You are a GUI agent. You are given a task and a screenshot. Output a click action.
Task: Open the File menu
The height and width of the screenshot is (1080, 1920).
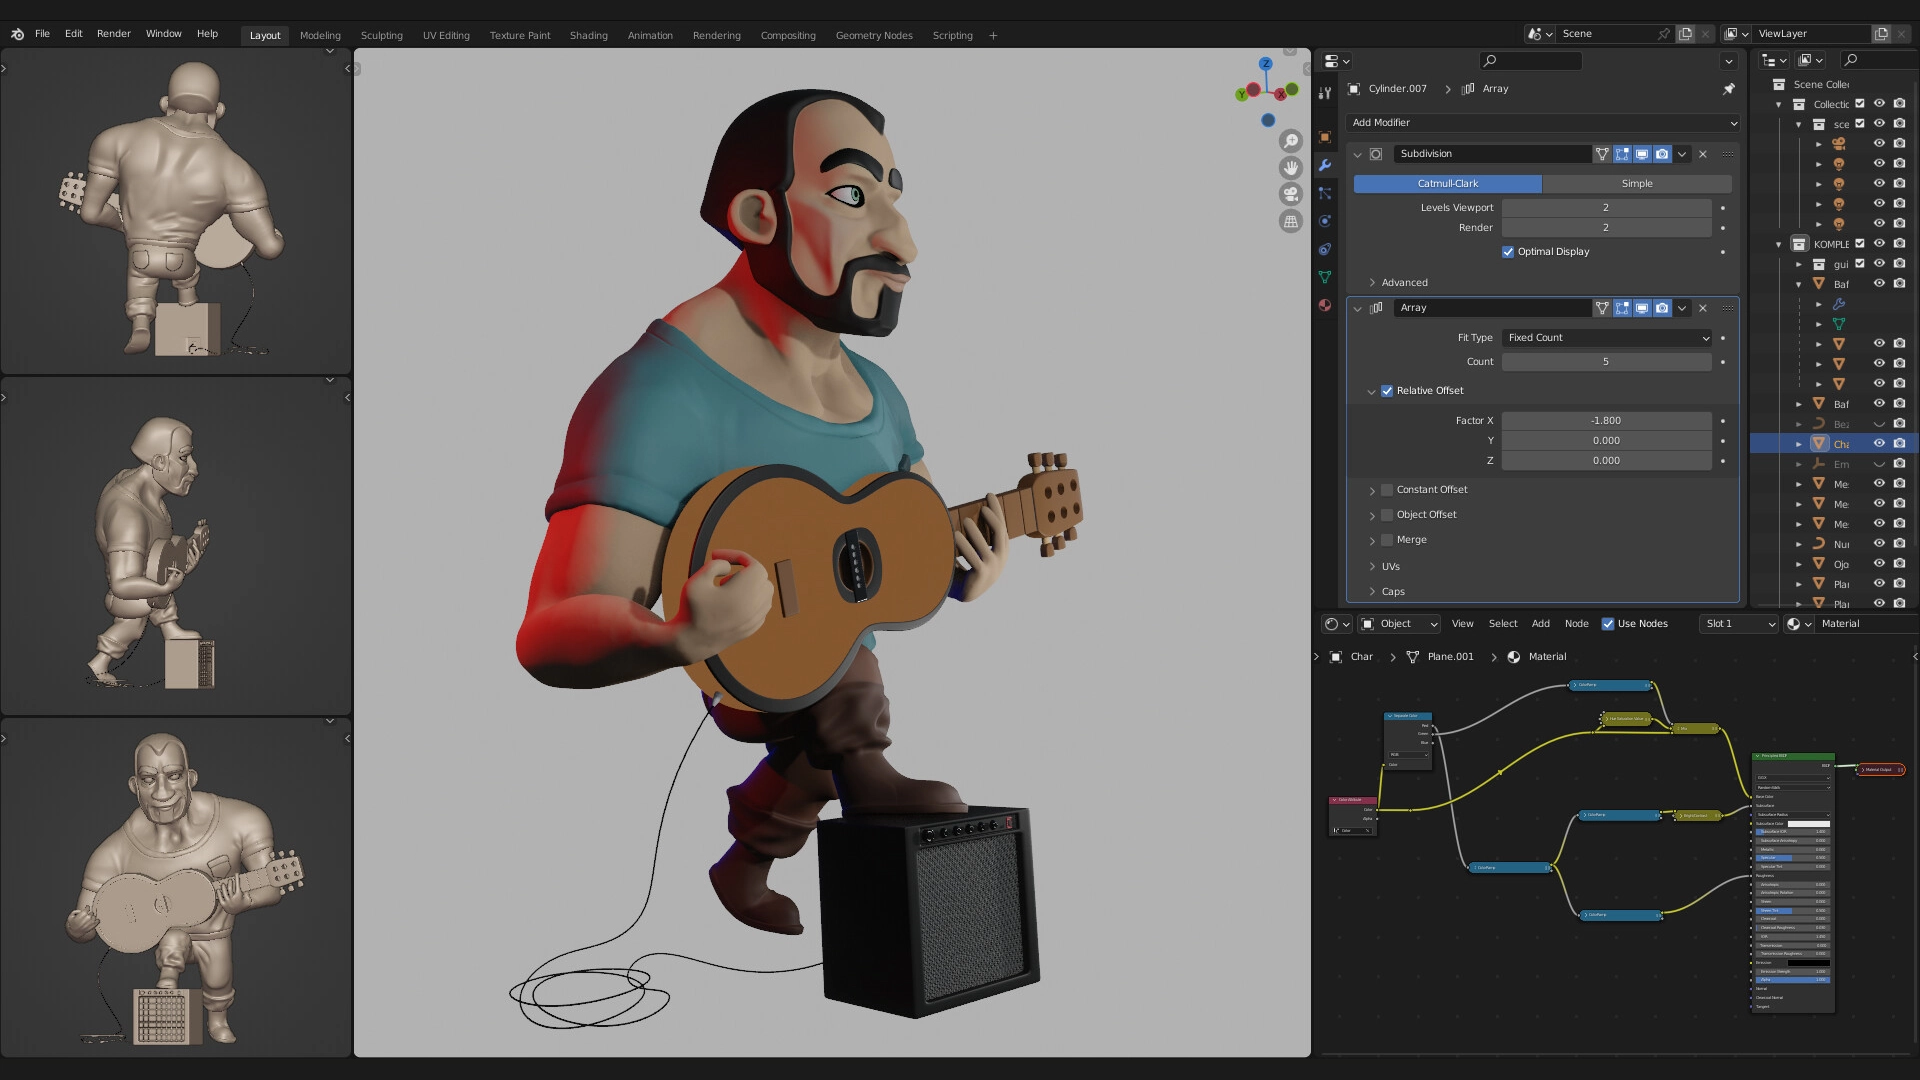point(42,34)
